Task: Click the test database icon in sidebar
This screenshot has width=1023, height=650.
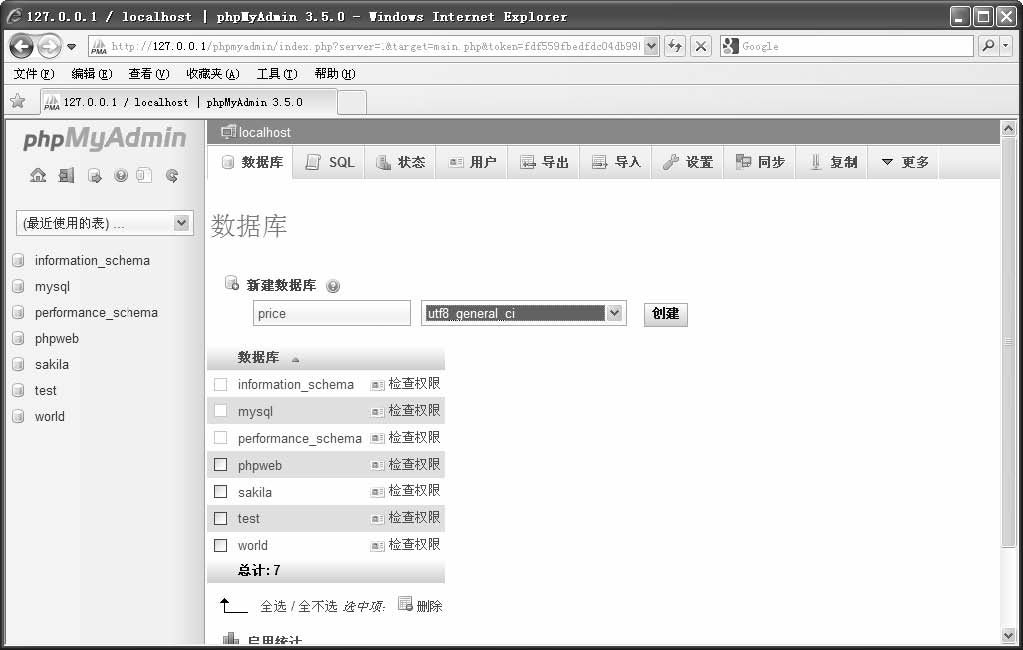Action: pyautogui.click(x=18, y=390)
